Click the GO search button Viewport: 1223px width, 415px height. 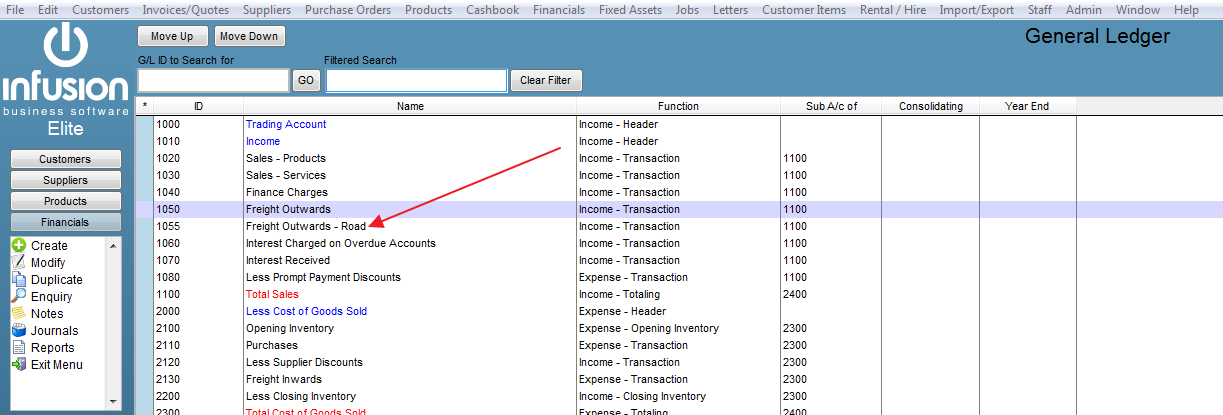pos(306,80)
